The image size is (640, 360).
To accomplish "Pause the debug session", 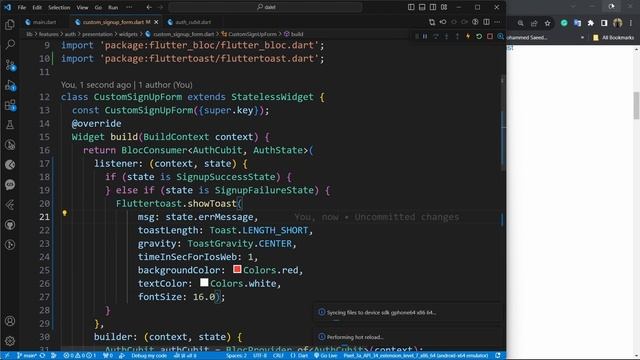I will 425,36.
